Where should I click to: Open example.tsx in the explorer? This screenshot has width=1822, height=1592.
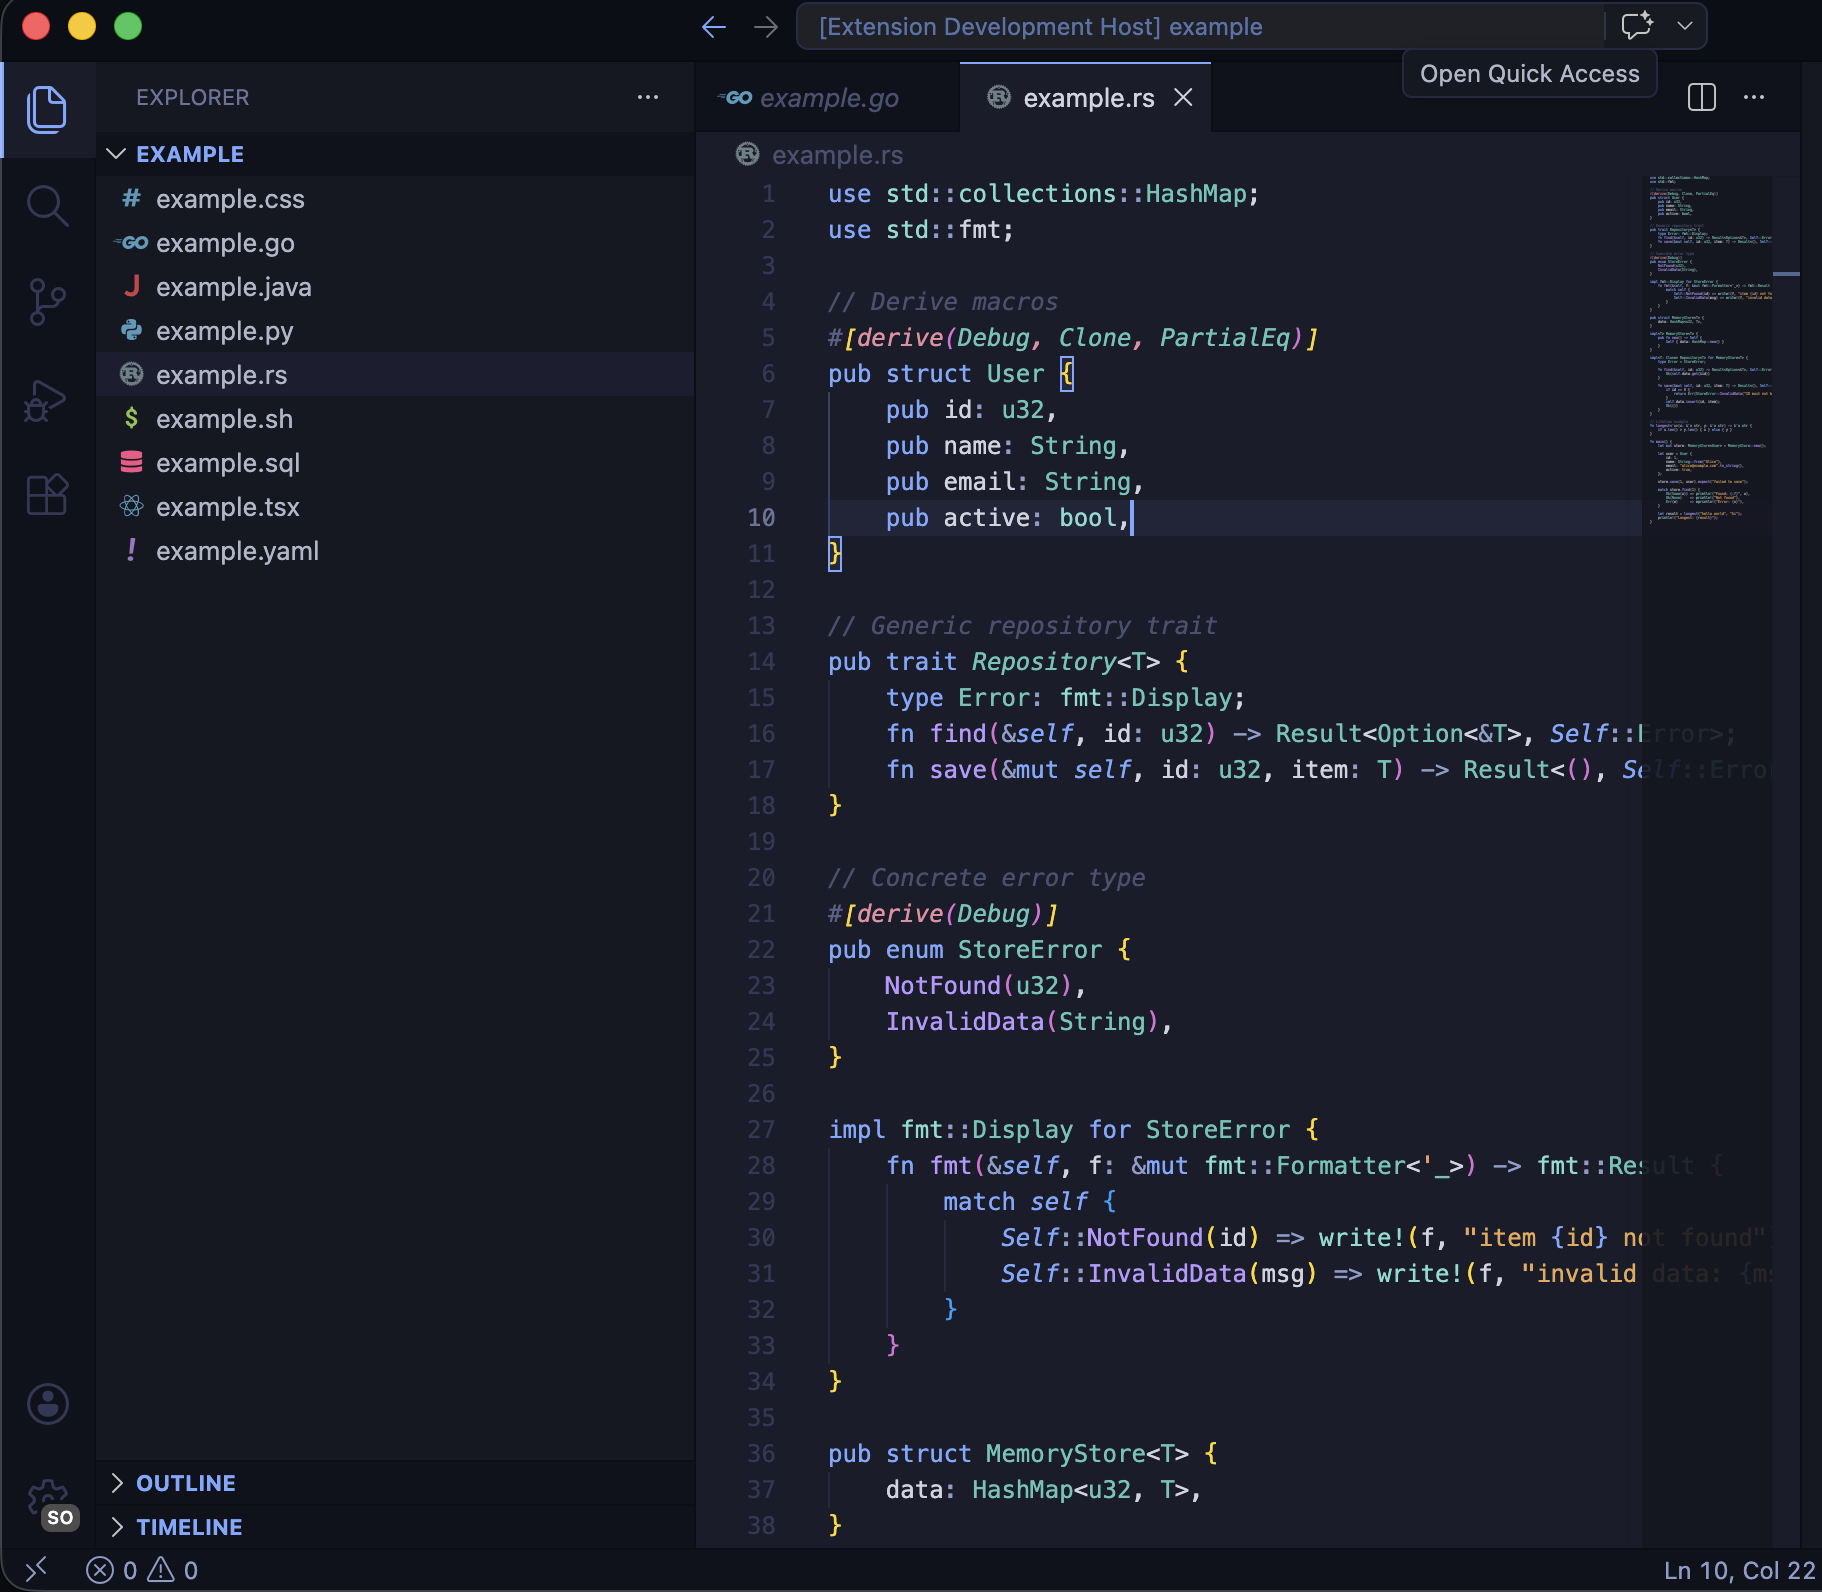pyautogui.click(x=395, y=507)
